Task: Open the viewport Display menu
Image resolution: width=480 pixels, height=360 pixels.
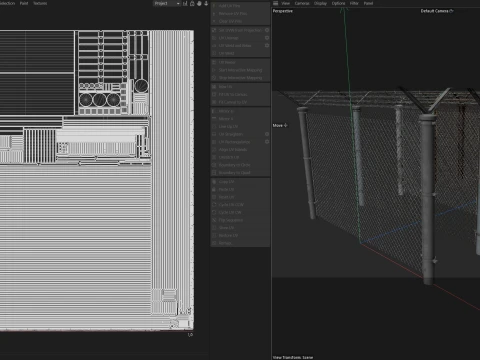Action: (x=320, y=3)
